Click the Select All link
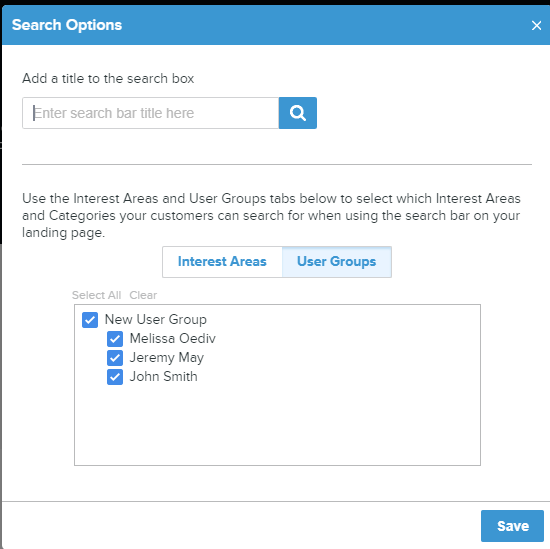This screenshot has width=550, height=549. click(96, 295)
